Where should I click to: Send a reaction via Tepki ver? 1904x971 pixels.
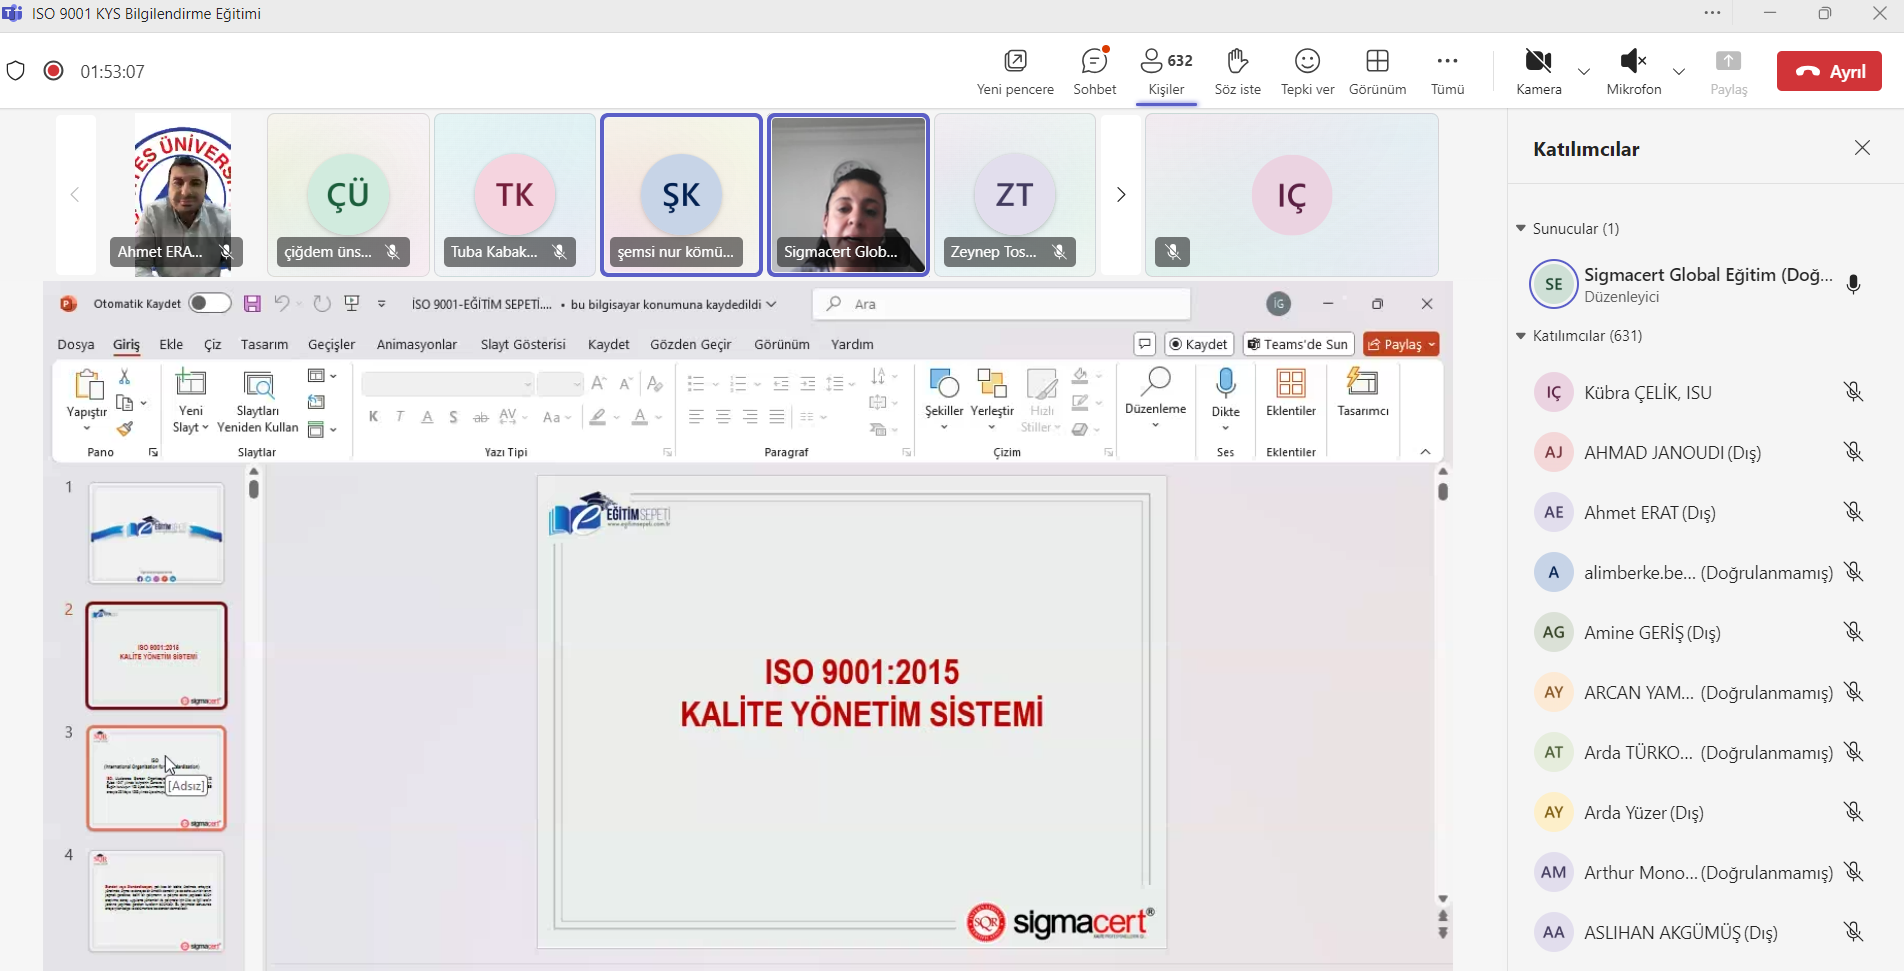coord(1306,70)
